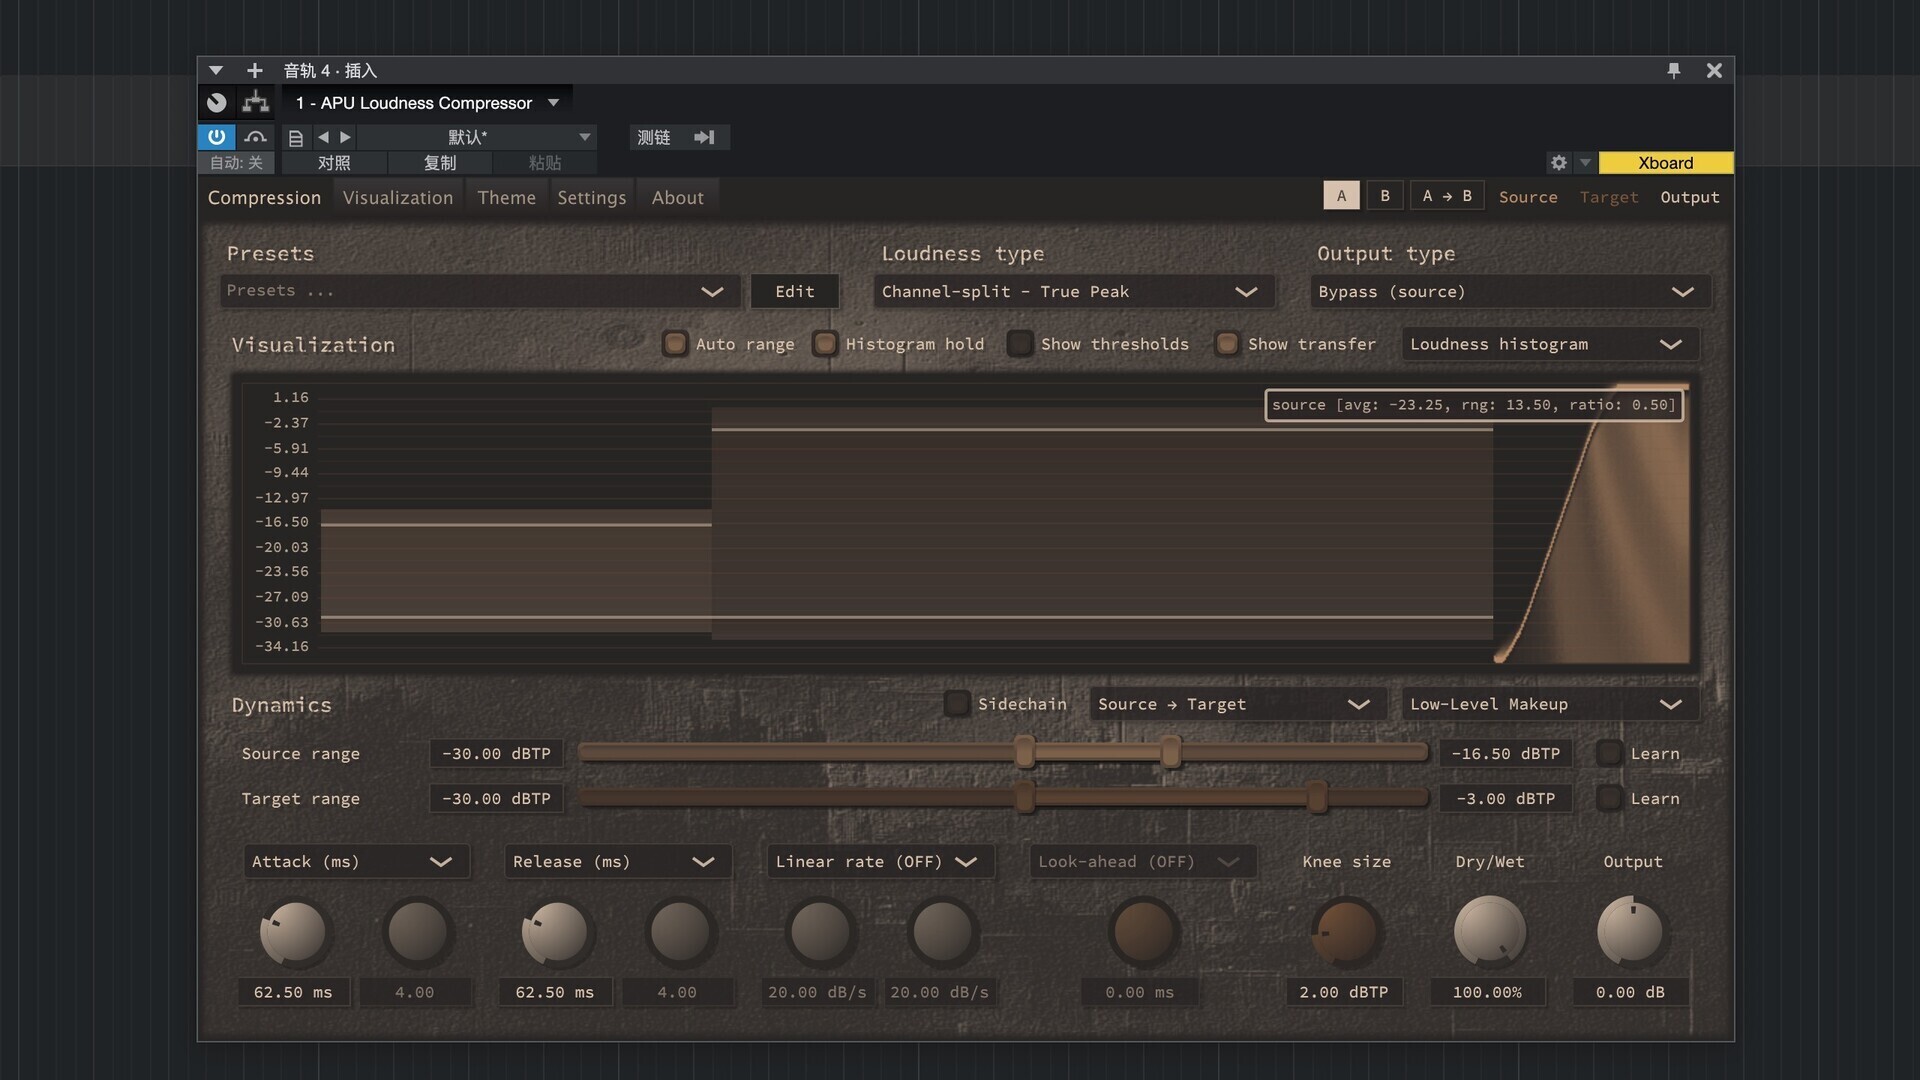Open the Linear rate (OFF) dropdown

880,861
